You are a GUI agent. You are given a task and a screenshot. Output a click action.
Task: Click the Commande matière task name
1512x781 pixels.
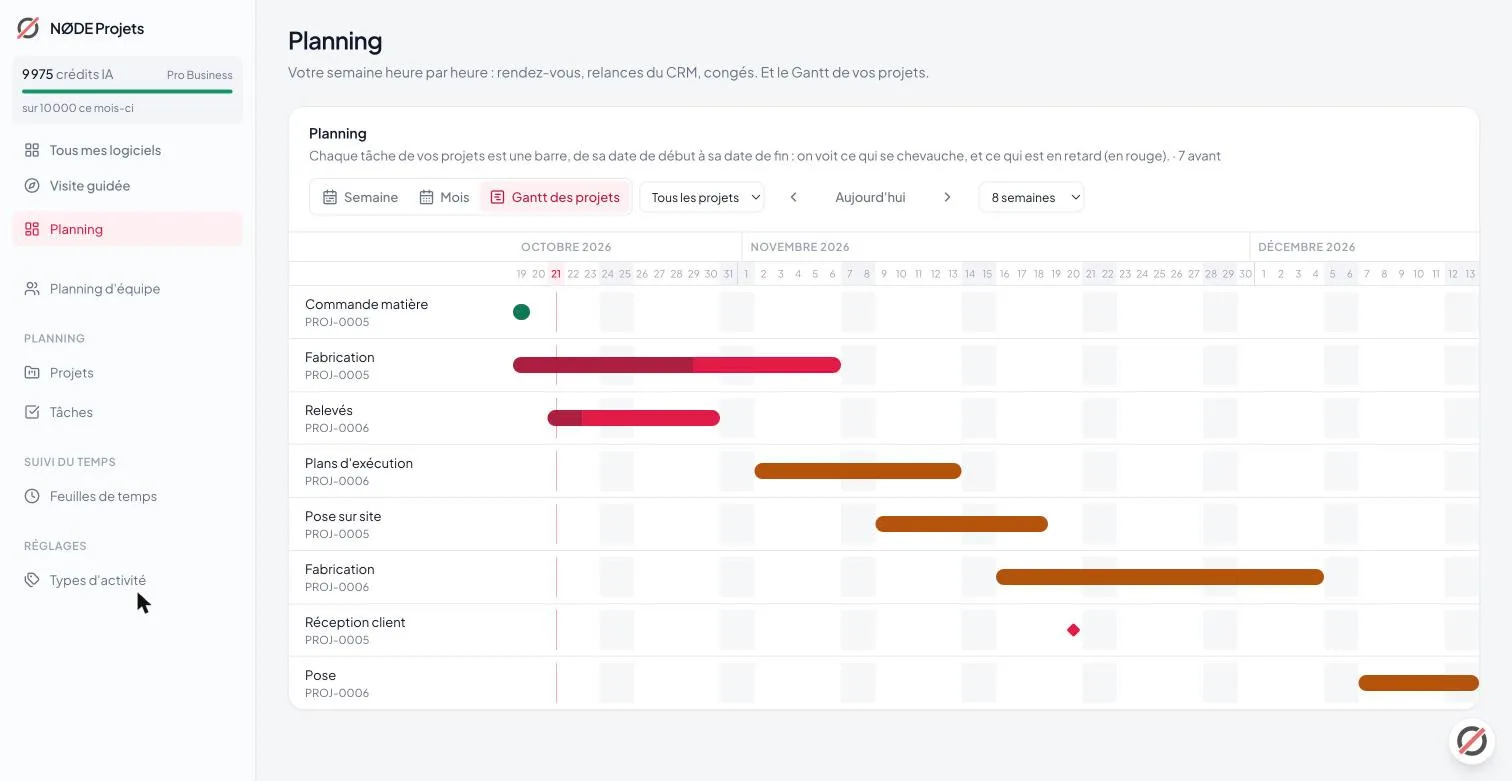pyautogui.click(x=366, y=304)
